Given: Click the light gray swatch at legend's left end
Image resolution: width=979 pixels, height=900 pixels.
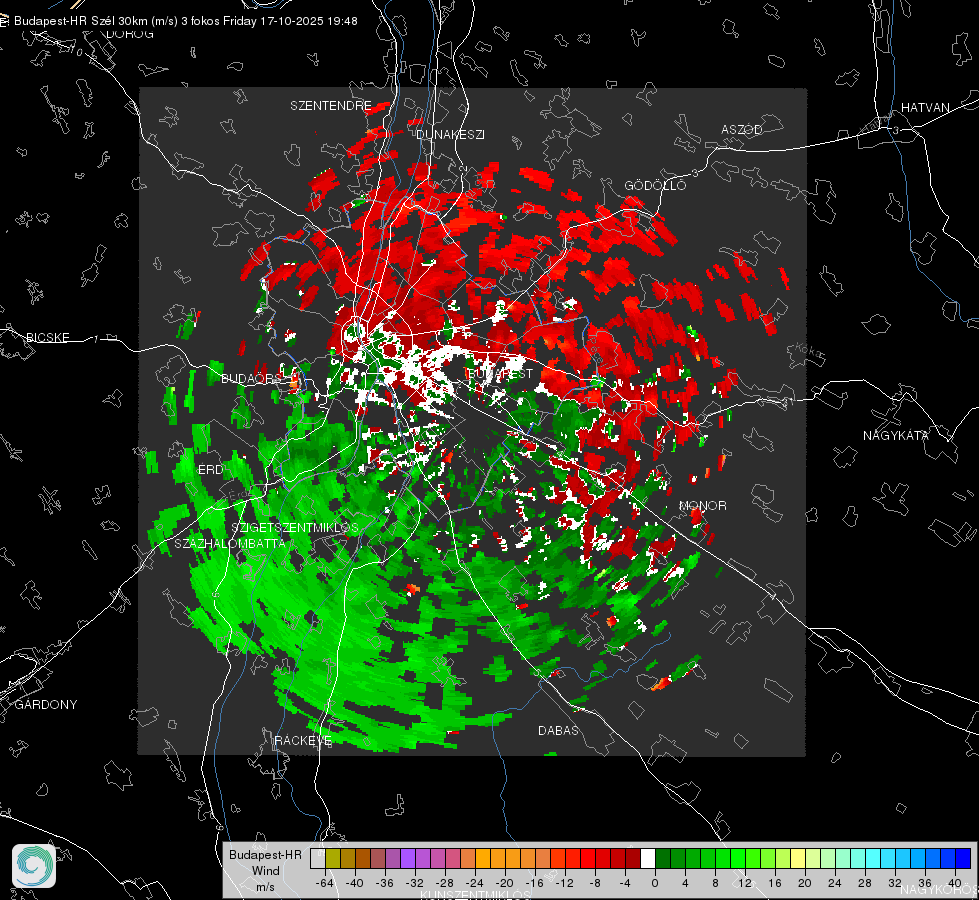Looking at the screenshot, I should coord(318,858).
